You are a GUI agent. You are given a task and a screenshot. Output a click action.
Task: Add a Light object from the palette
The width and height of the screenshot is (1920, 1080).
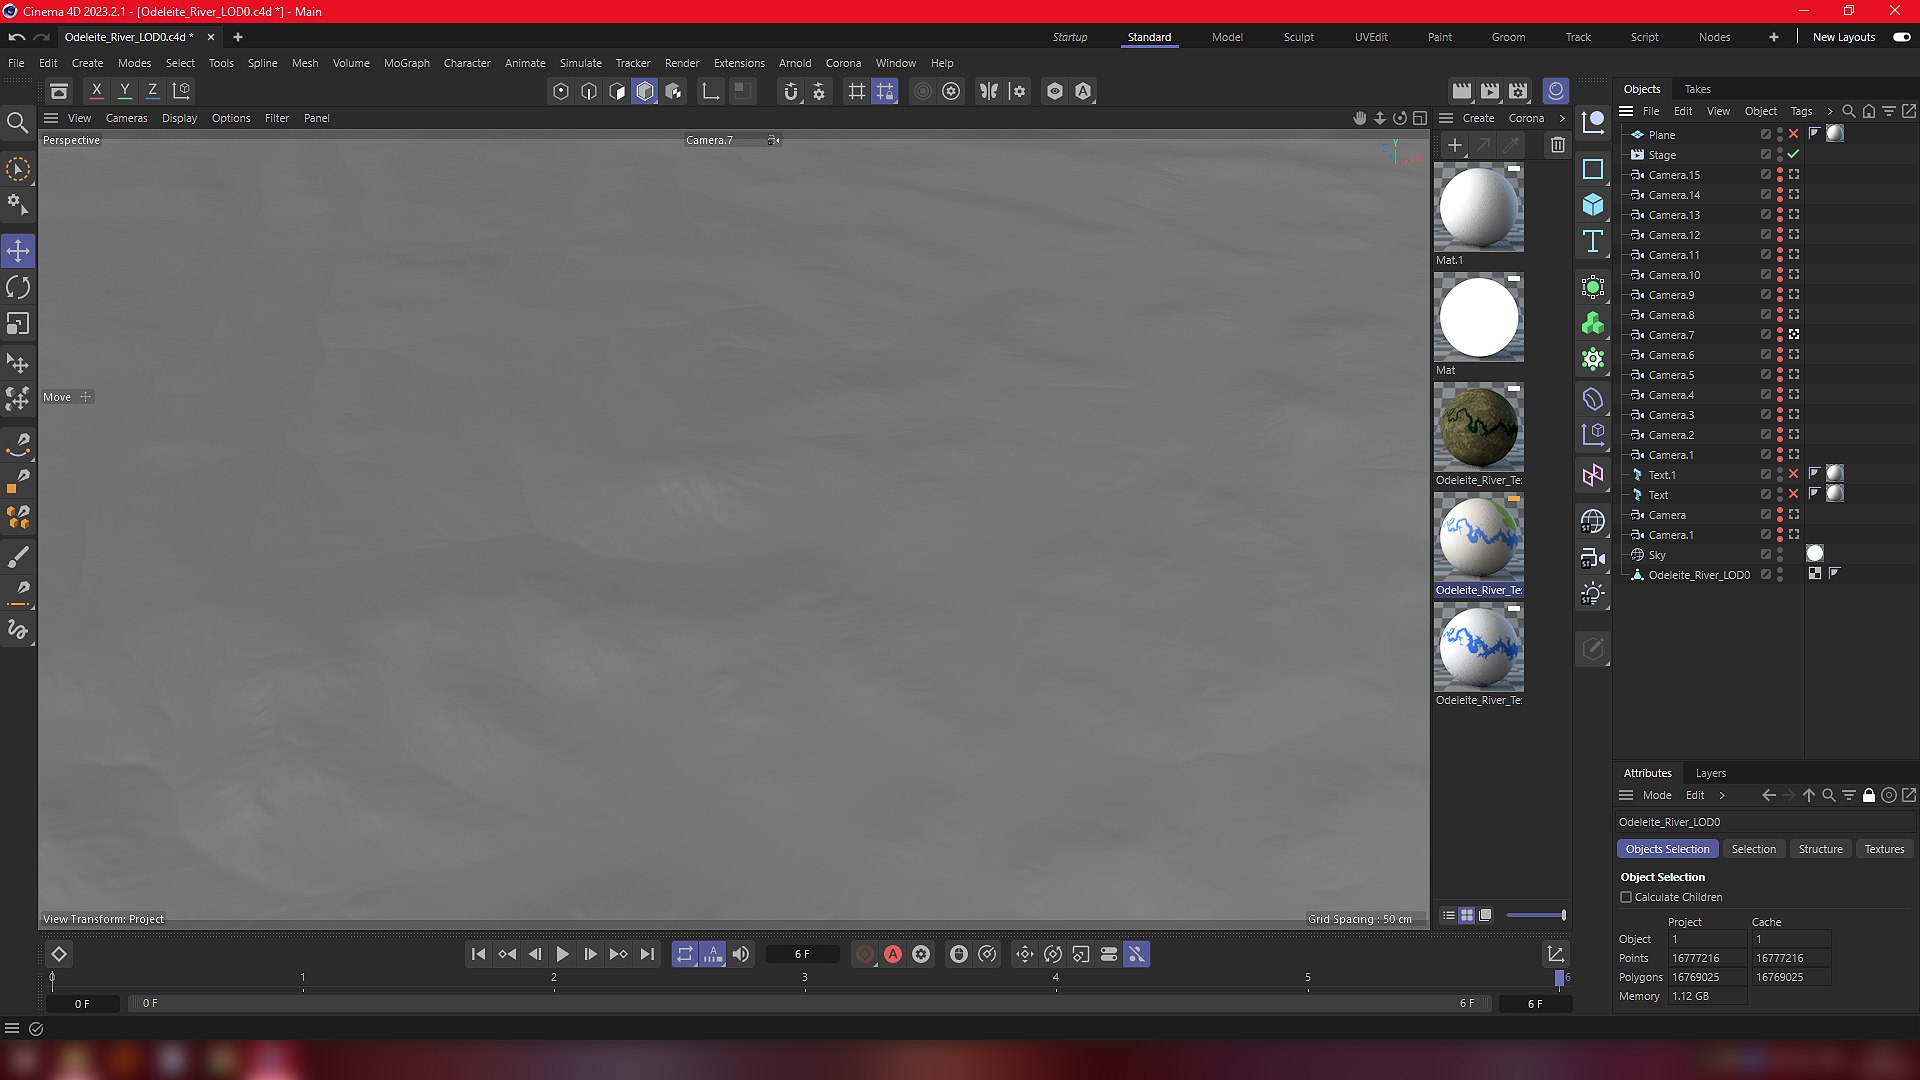click(1593, 594)
